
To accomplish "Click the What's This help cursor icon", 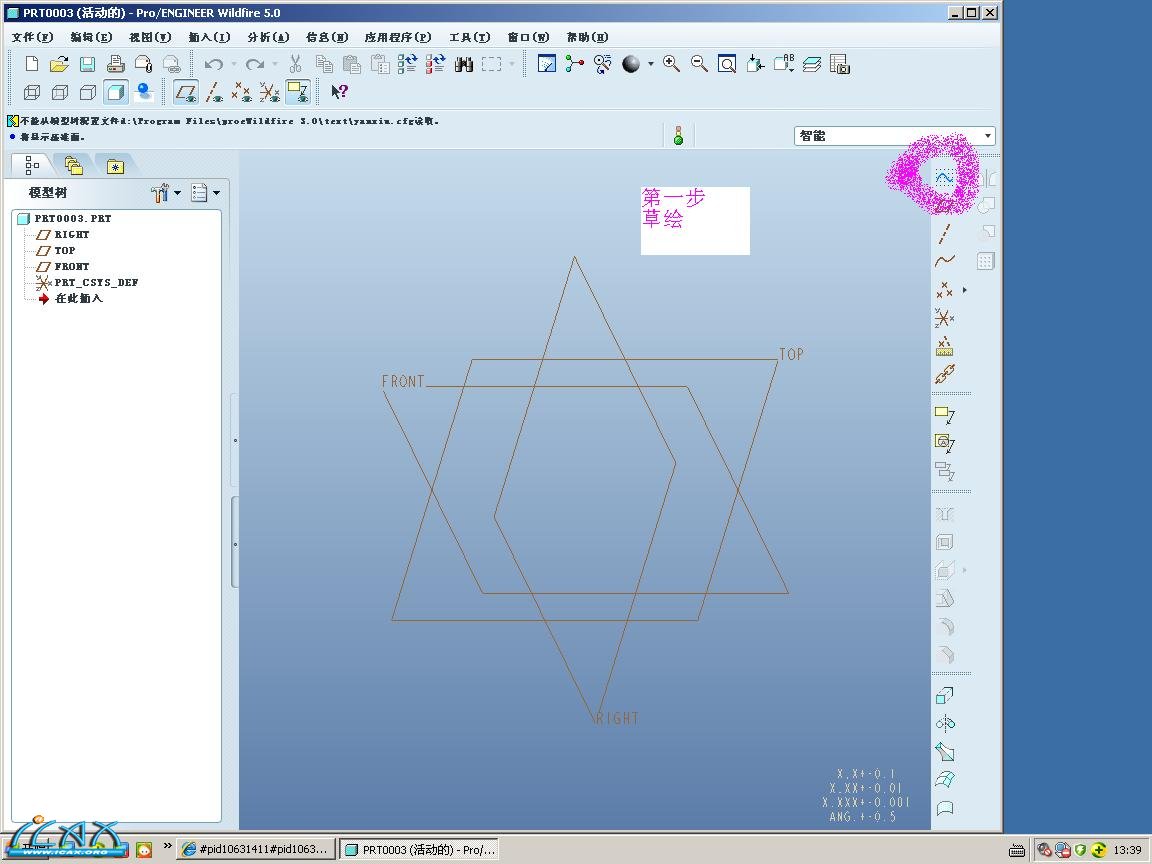I will pyautogui.click(x=340, y=92).
